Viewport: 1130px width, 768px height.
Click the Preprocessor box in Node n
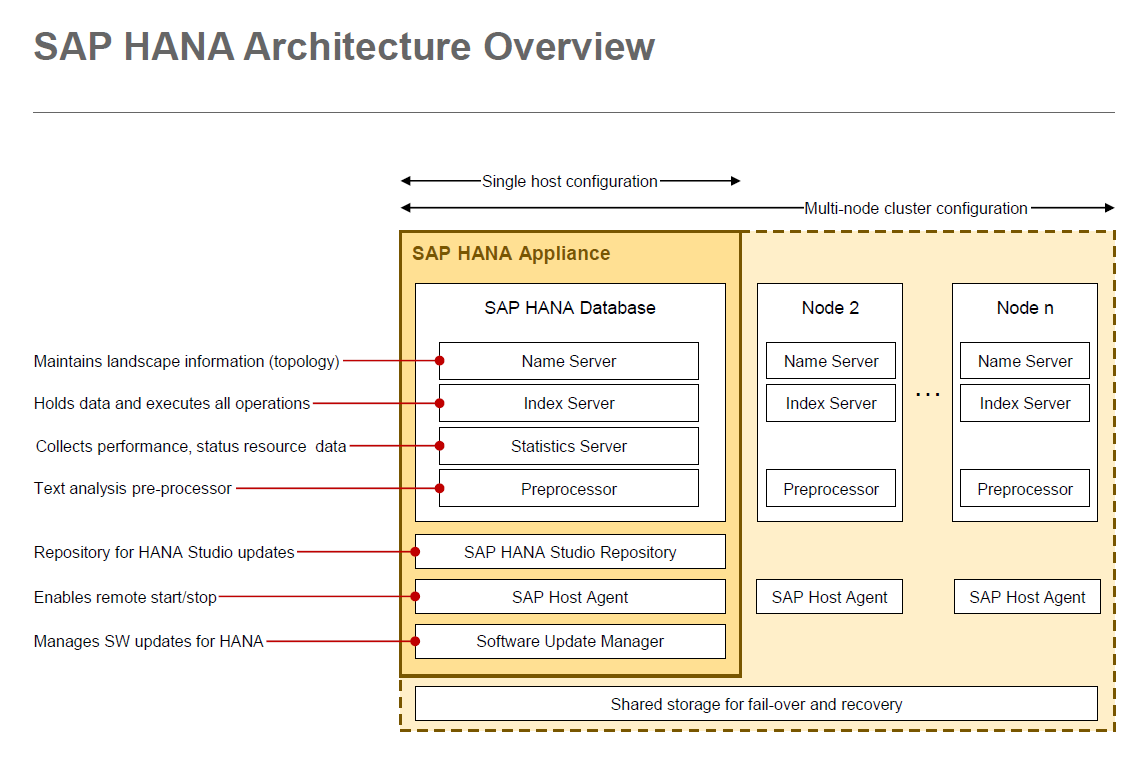[x=1025, y=488]
